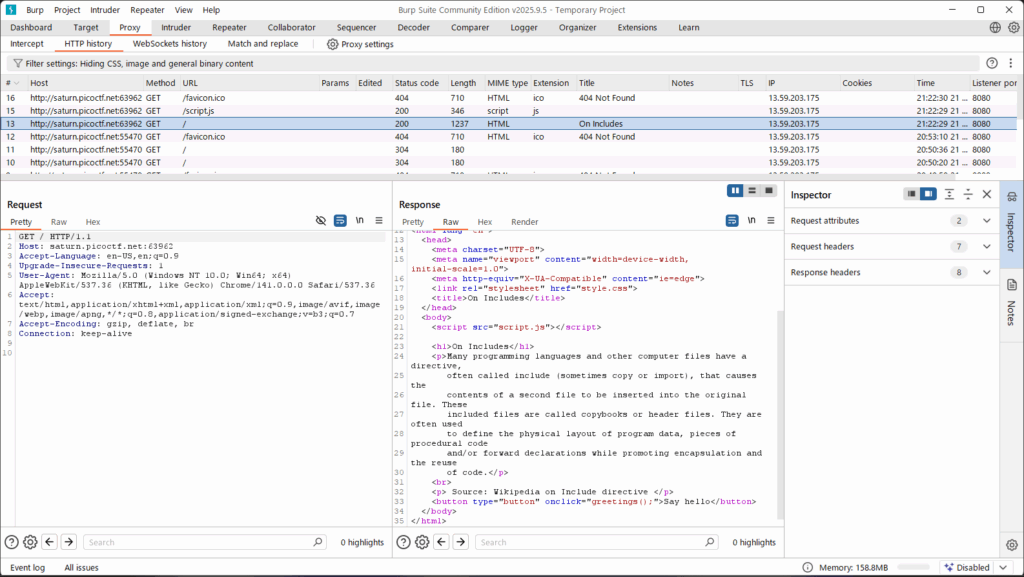Expand the Response headers section
The image size is (1024, 577).
[987, 272]
